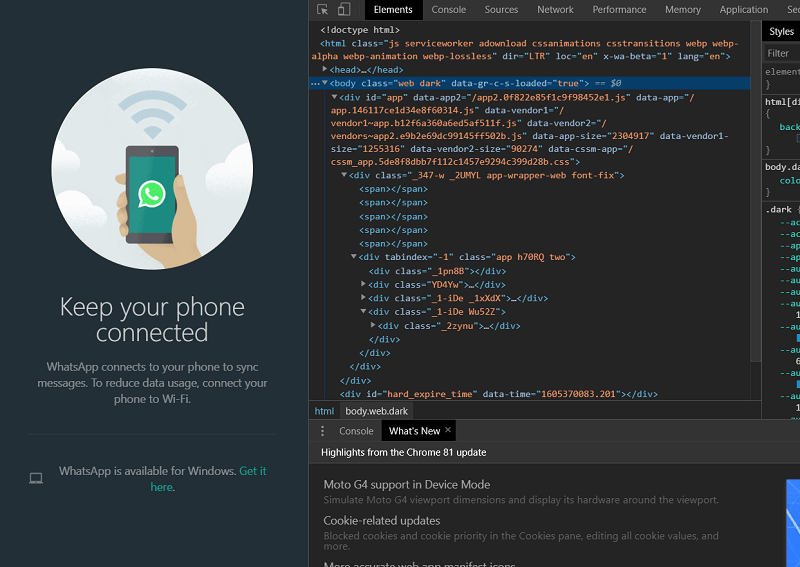This screenshot has width=800, height=567.
Task: Select the html element opening tag line
Action: click(526, 50)
